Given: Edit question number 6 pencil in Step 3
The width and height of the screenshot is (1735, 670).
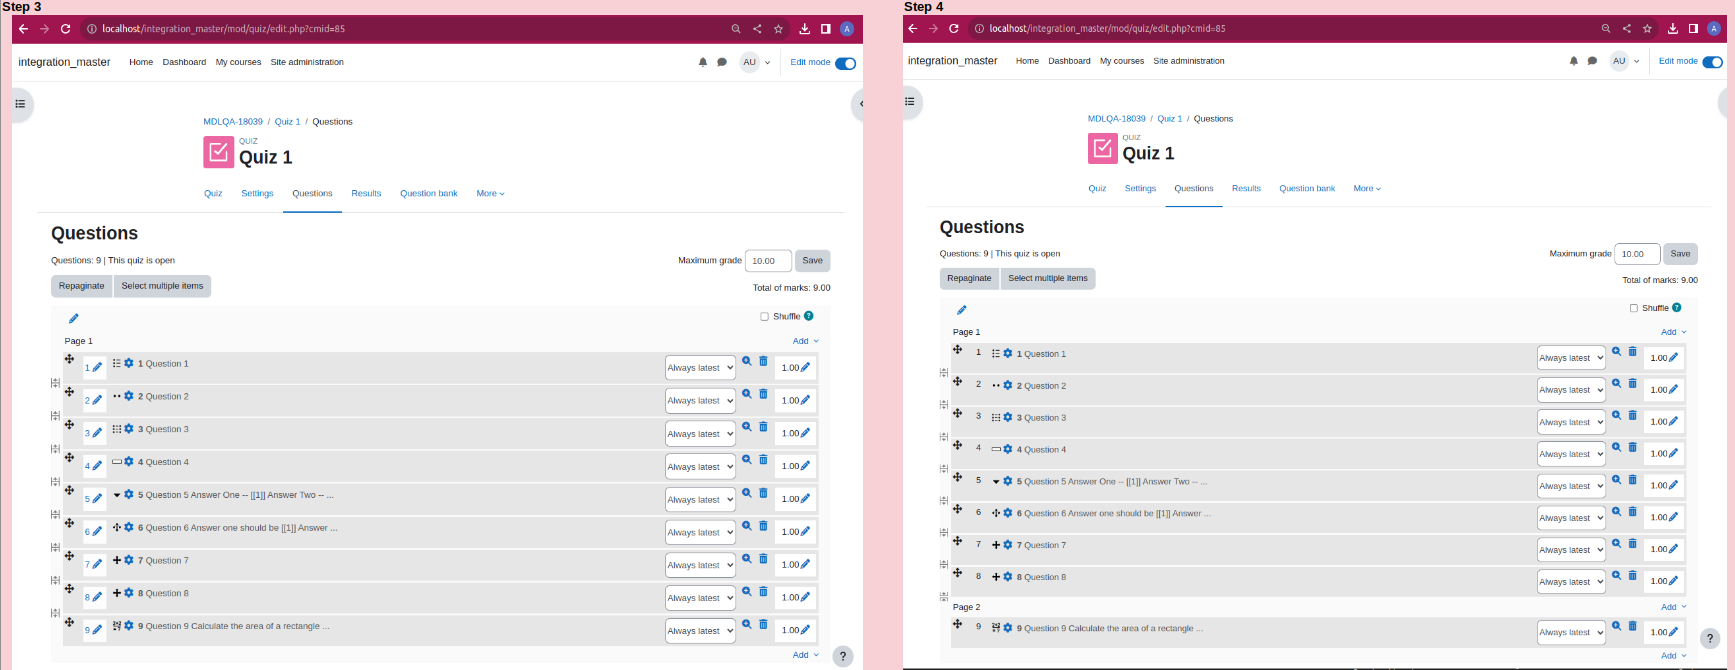Looking at the screenshot, I should 97,532.
